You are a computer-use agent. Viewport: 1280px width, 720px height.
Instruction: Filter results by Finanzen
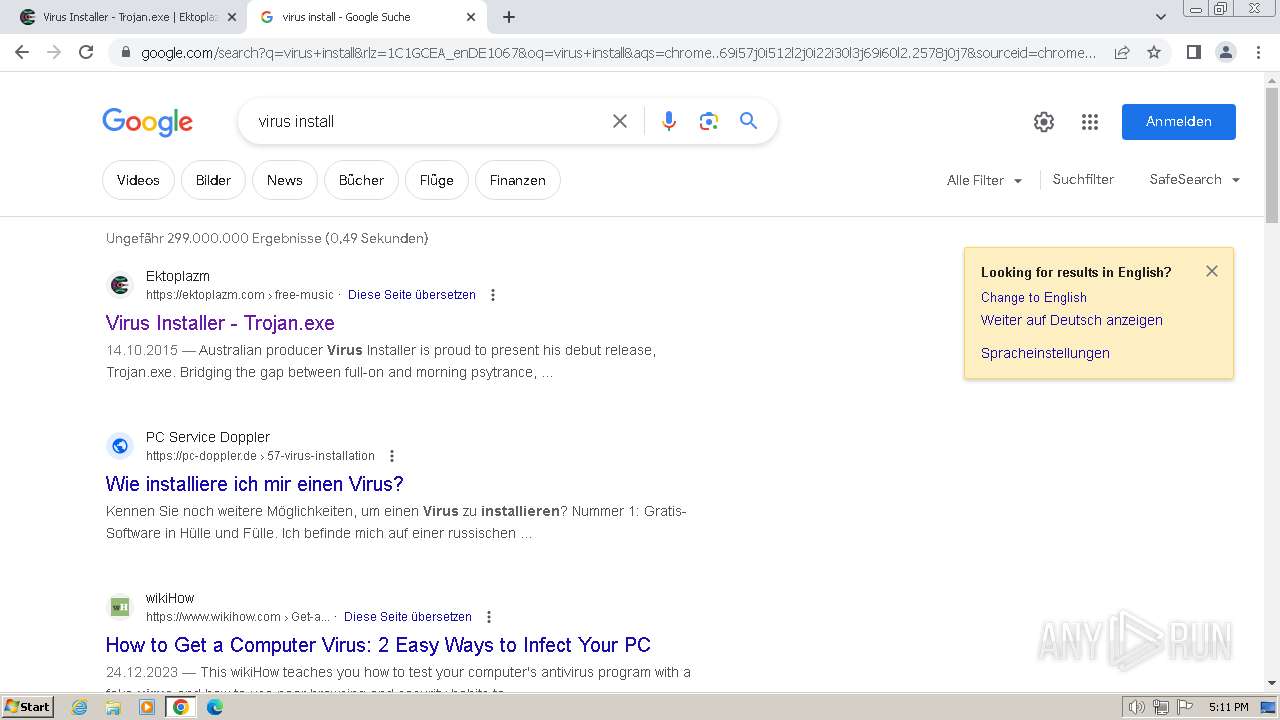point(517,180)
